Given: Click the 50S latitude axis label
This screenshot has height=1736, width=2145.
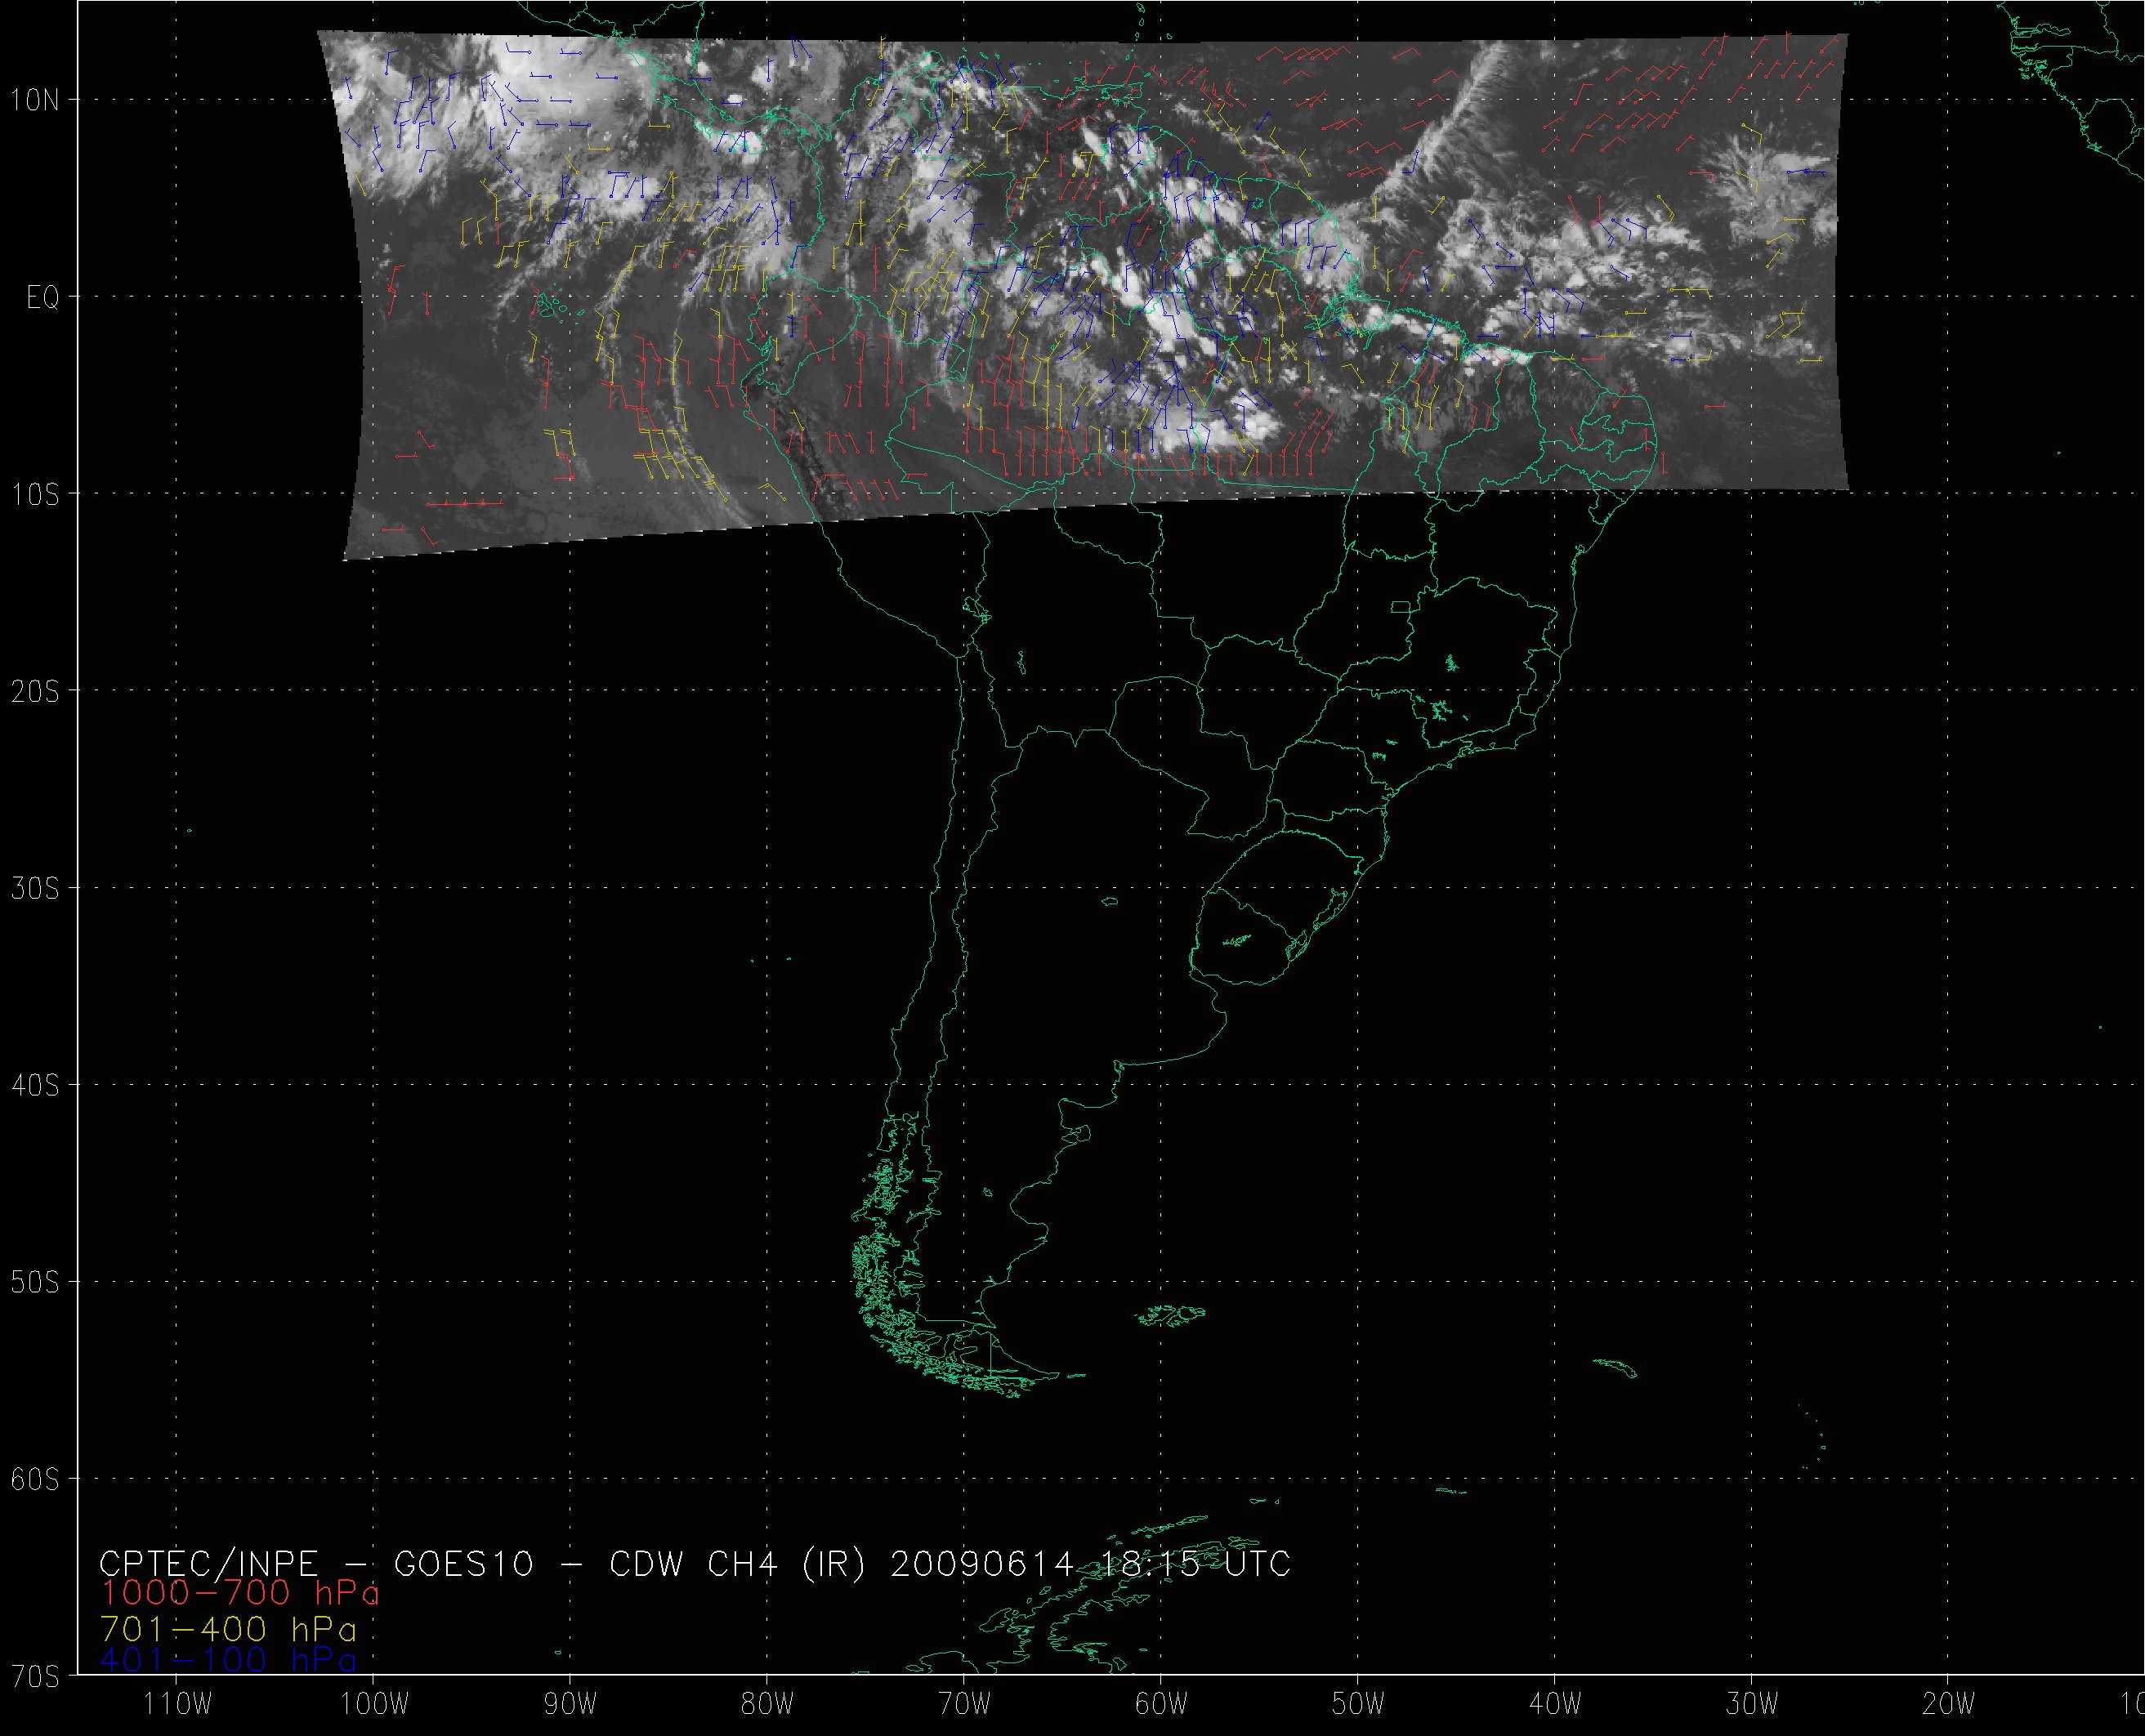Looking at the screenshot, I should [36, 1283].
